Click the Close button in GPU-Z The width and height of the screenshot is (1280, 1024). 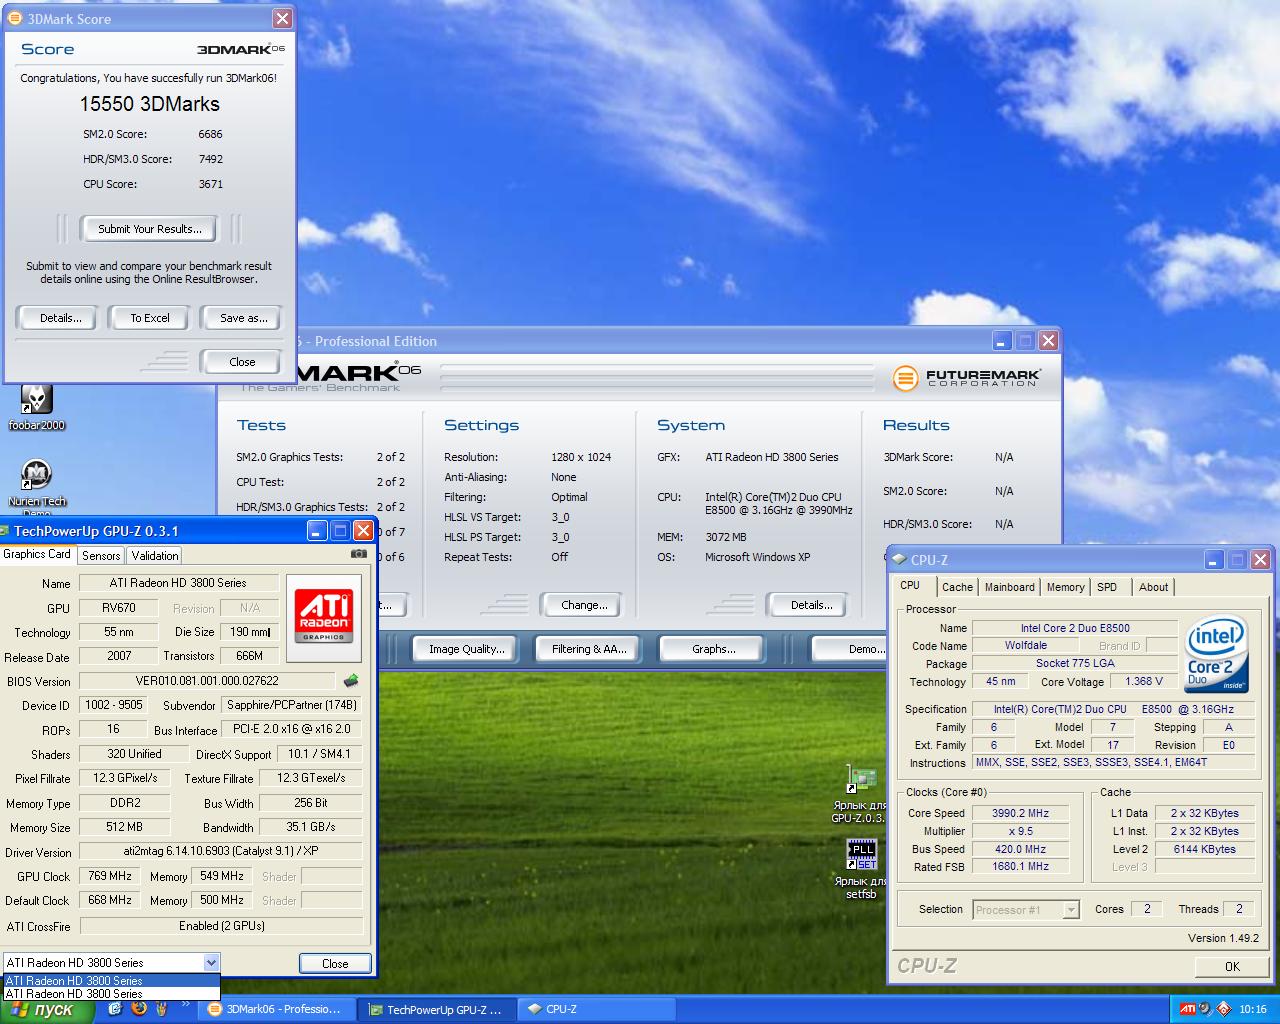335,964
